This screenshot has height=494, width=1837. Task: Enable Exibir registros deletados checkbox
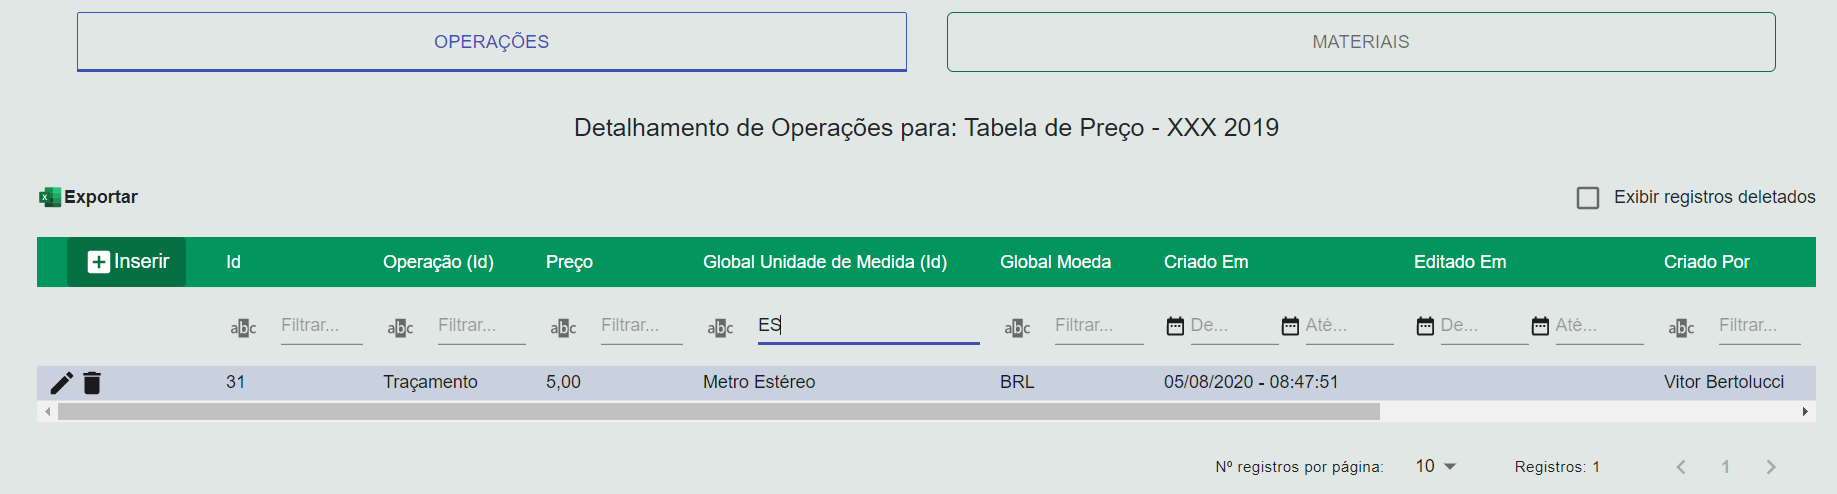1587,198
